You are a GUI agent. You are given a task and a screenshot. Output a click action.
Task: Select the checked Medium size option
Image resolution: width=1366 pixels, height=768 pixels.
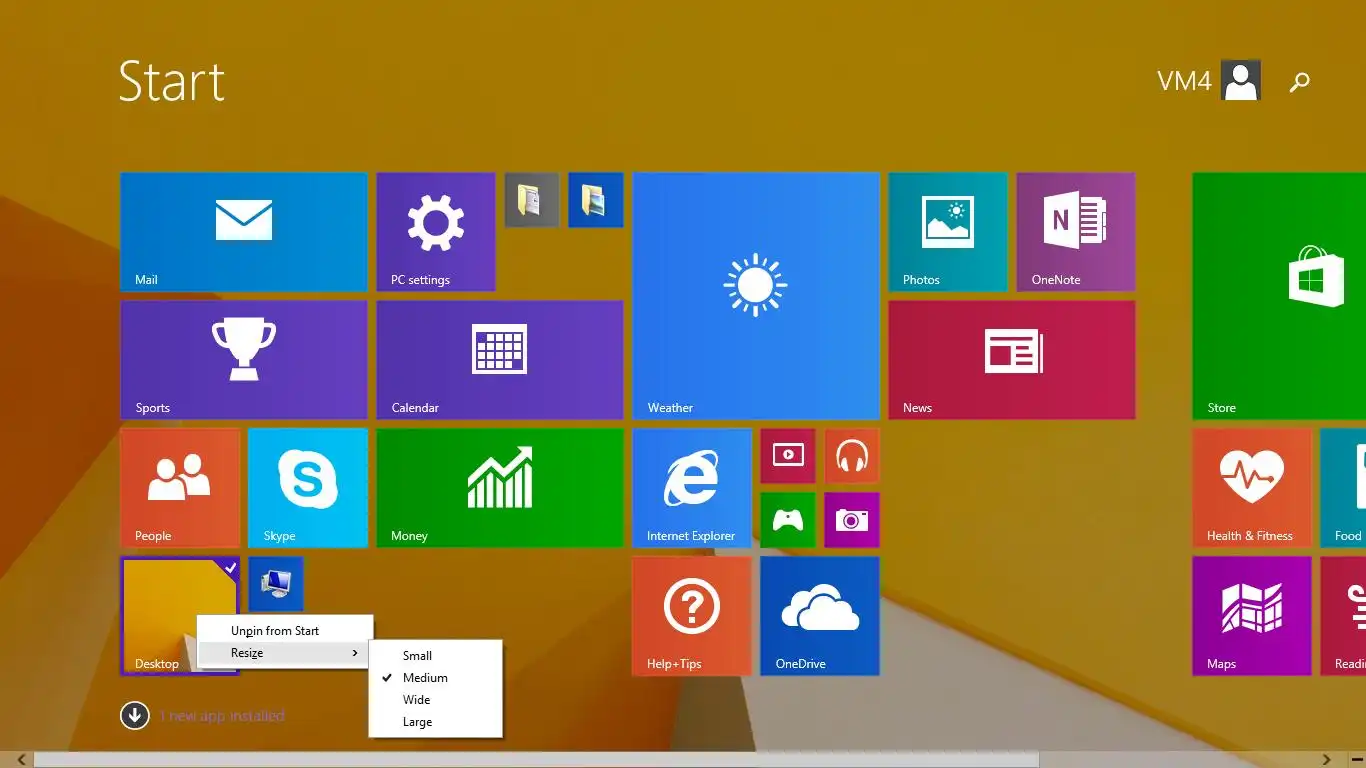coord(435,678)
